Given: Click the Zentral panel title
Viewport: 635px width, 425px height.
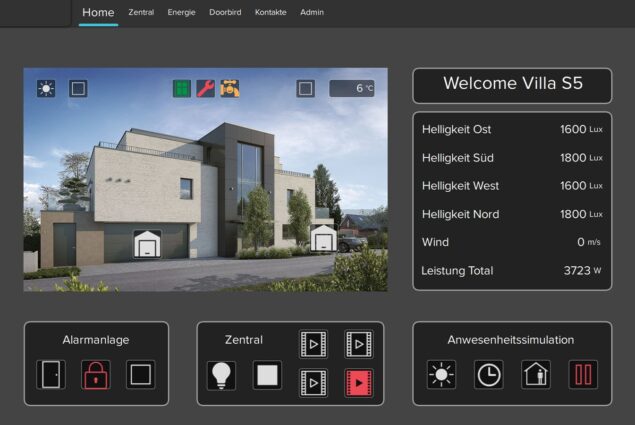Looking at the screenshot, I should [244, 340].
